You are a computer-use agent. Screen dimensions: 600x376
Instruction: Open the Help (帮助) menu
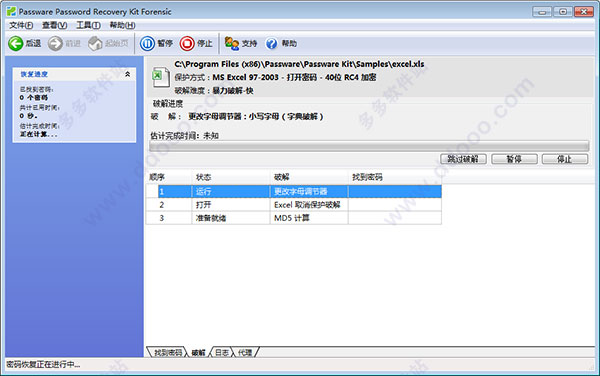tap(122, 25)
